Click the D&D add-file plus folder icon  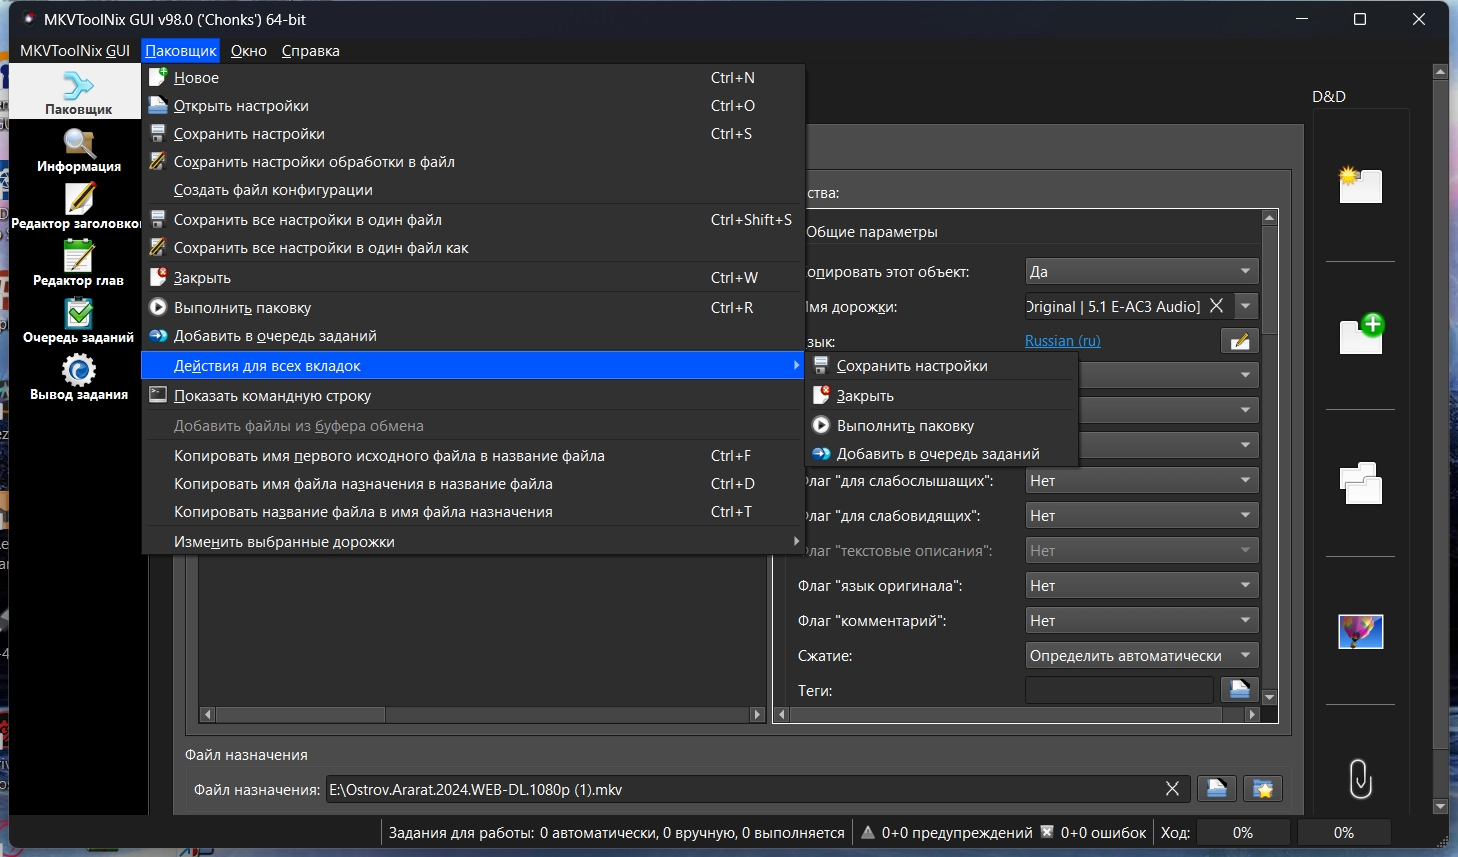point(1360,335)
